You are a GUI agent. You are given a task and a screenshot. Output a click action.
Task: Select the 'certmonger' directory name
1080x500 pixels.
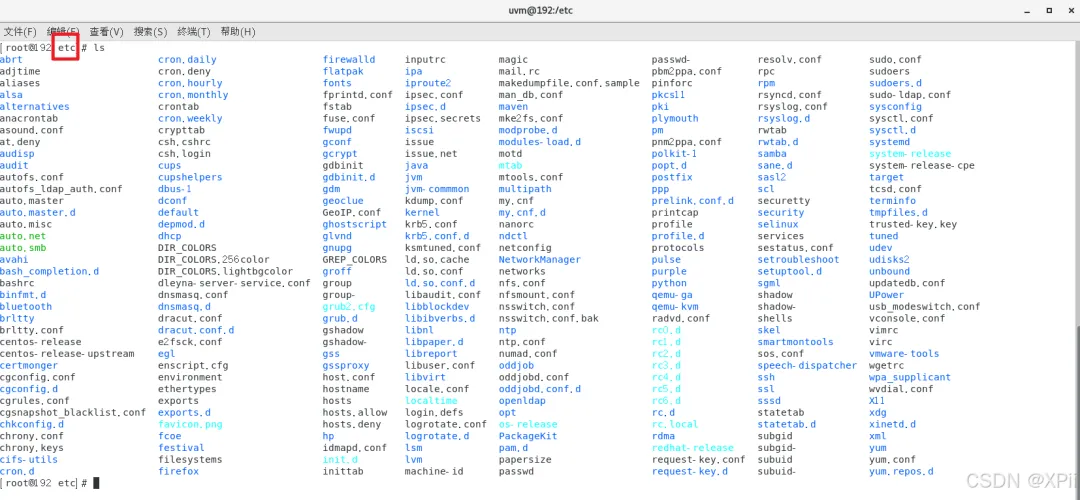(29, 365)
